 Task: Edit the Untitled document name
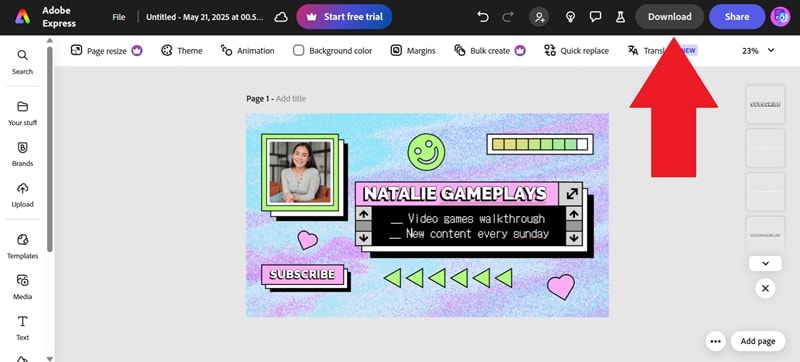[205, 17]
